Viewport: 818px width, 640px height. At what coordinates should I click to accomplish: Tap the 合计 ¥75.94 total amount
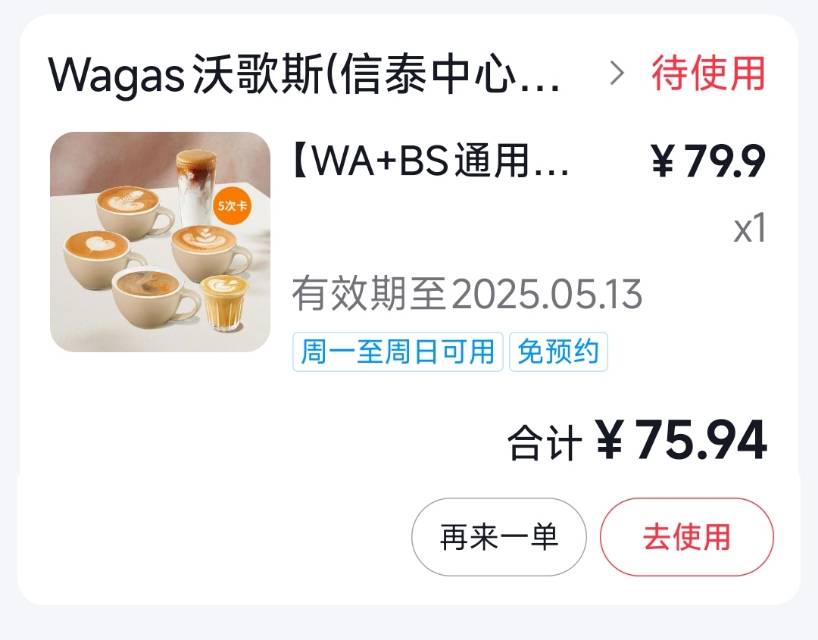pyautogui.click(x=637, y=441)
